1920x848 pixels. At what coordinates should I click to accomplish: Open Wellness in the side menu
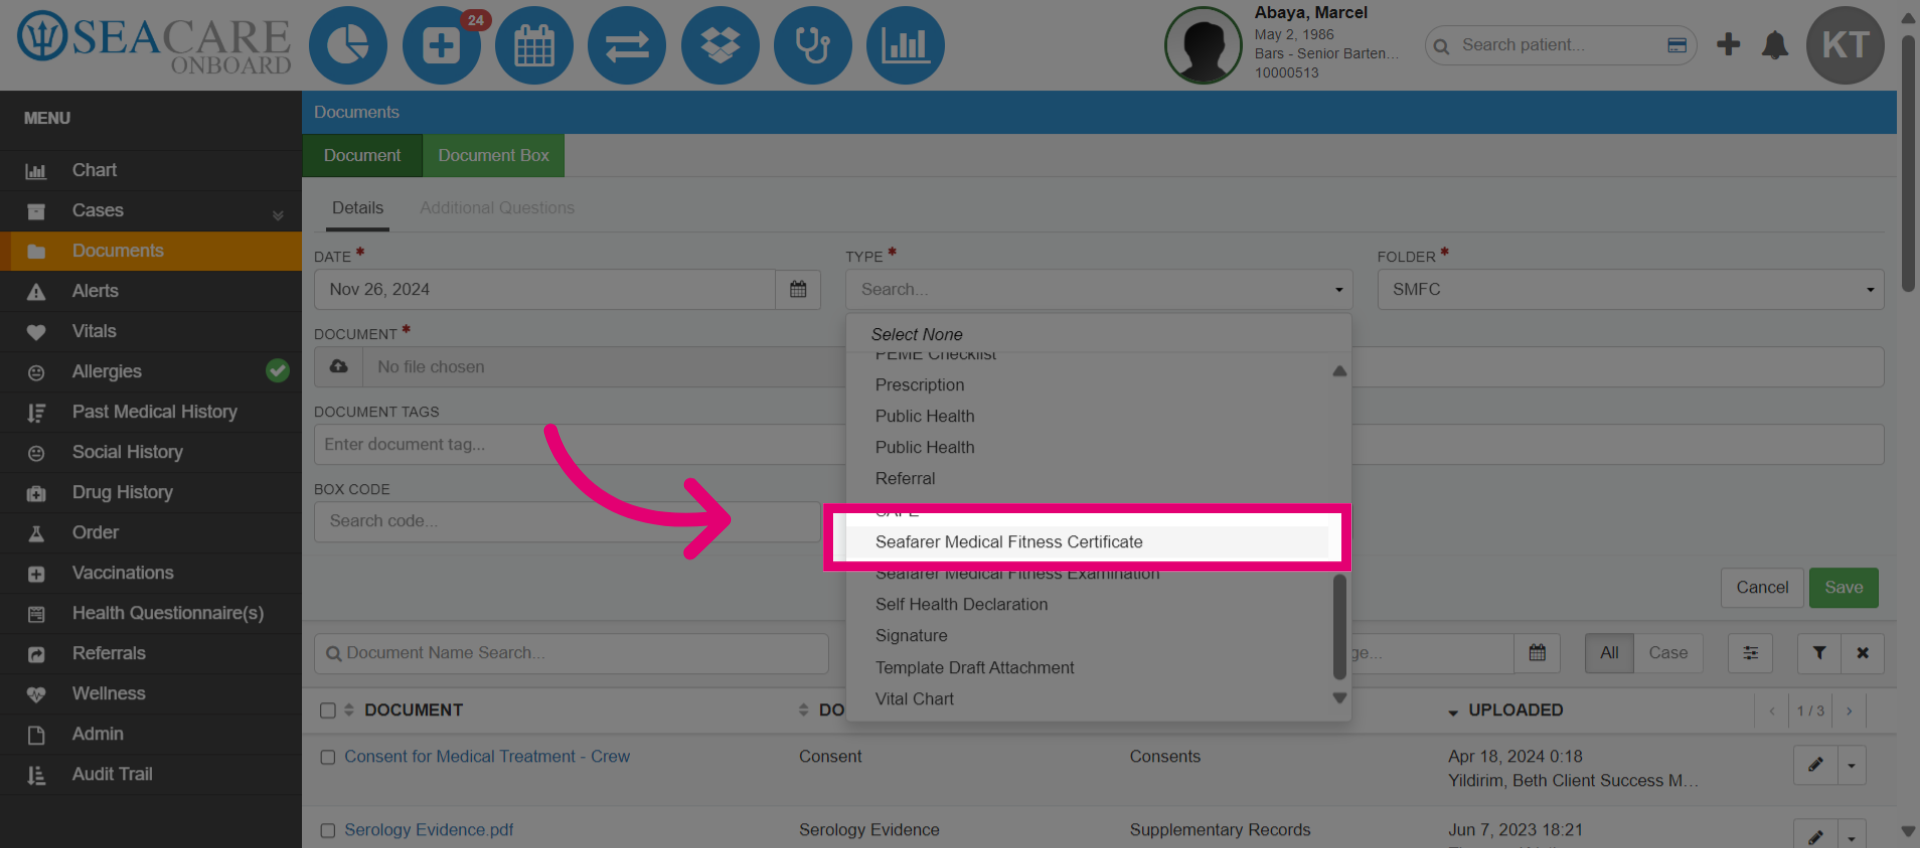pyautogui.click(x=151, y=693)
